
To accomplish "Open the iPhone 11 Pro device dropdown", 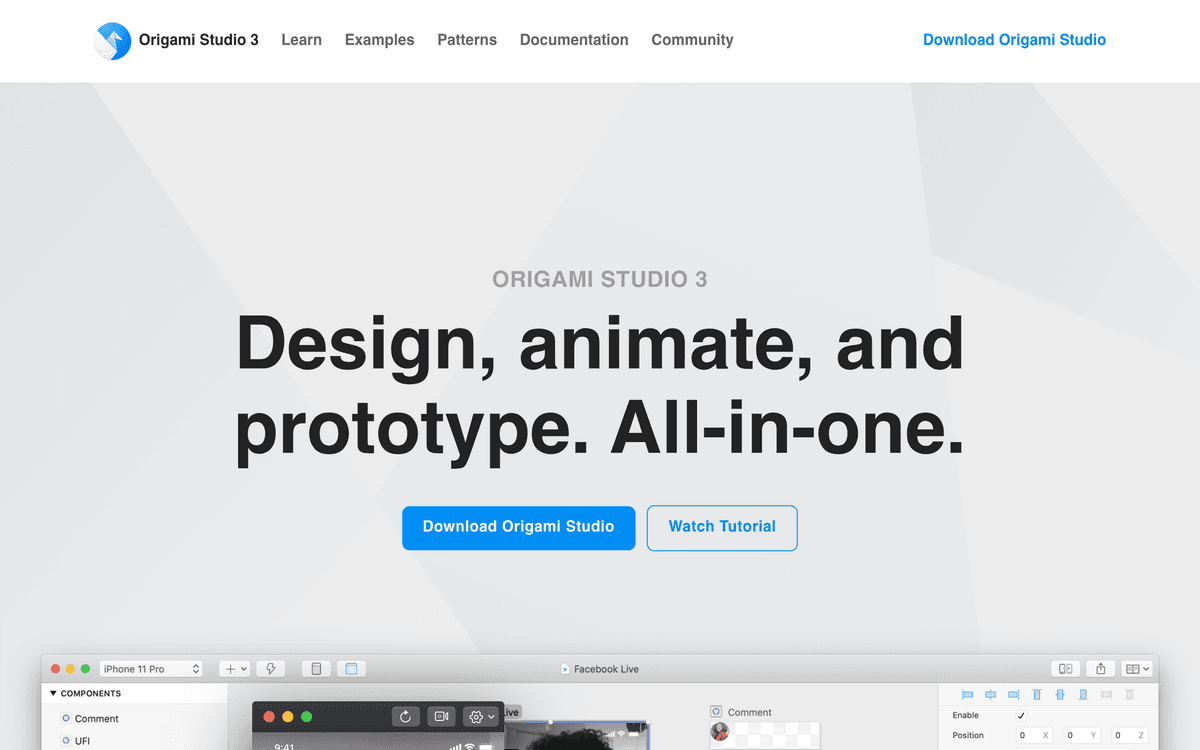I will (151, 669).
